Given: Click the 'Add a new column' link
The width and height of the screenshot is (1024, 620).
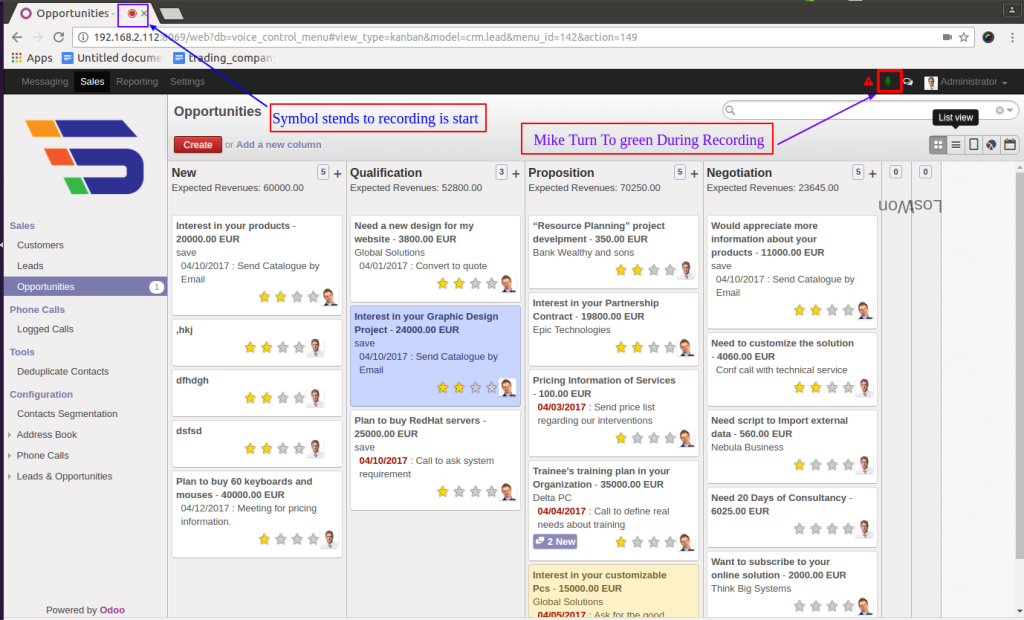Looking at the screenshot, I should 278,145.
